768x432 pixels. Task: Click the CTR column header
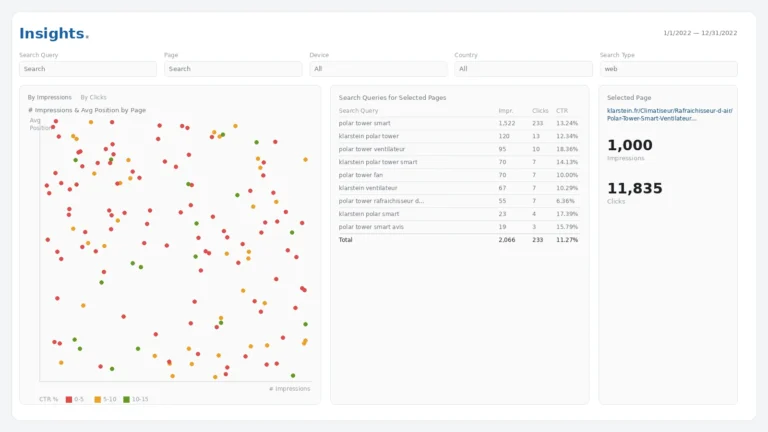click(x=562, y=111)
